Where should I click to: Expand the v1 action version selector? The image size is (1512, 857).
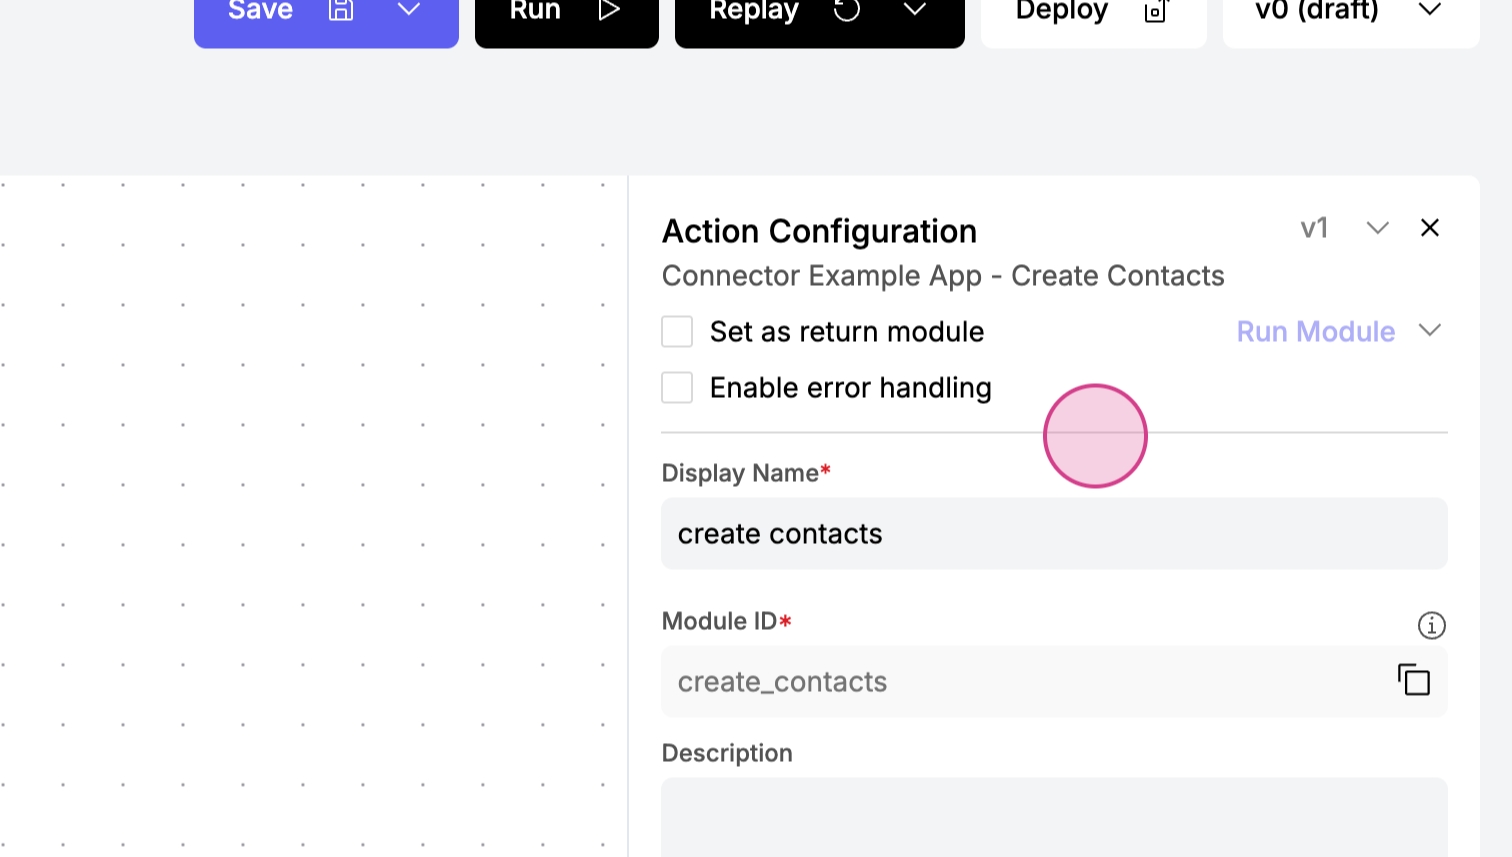[1377, 228]
